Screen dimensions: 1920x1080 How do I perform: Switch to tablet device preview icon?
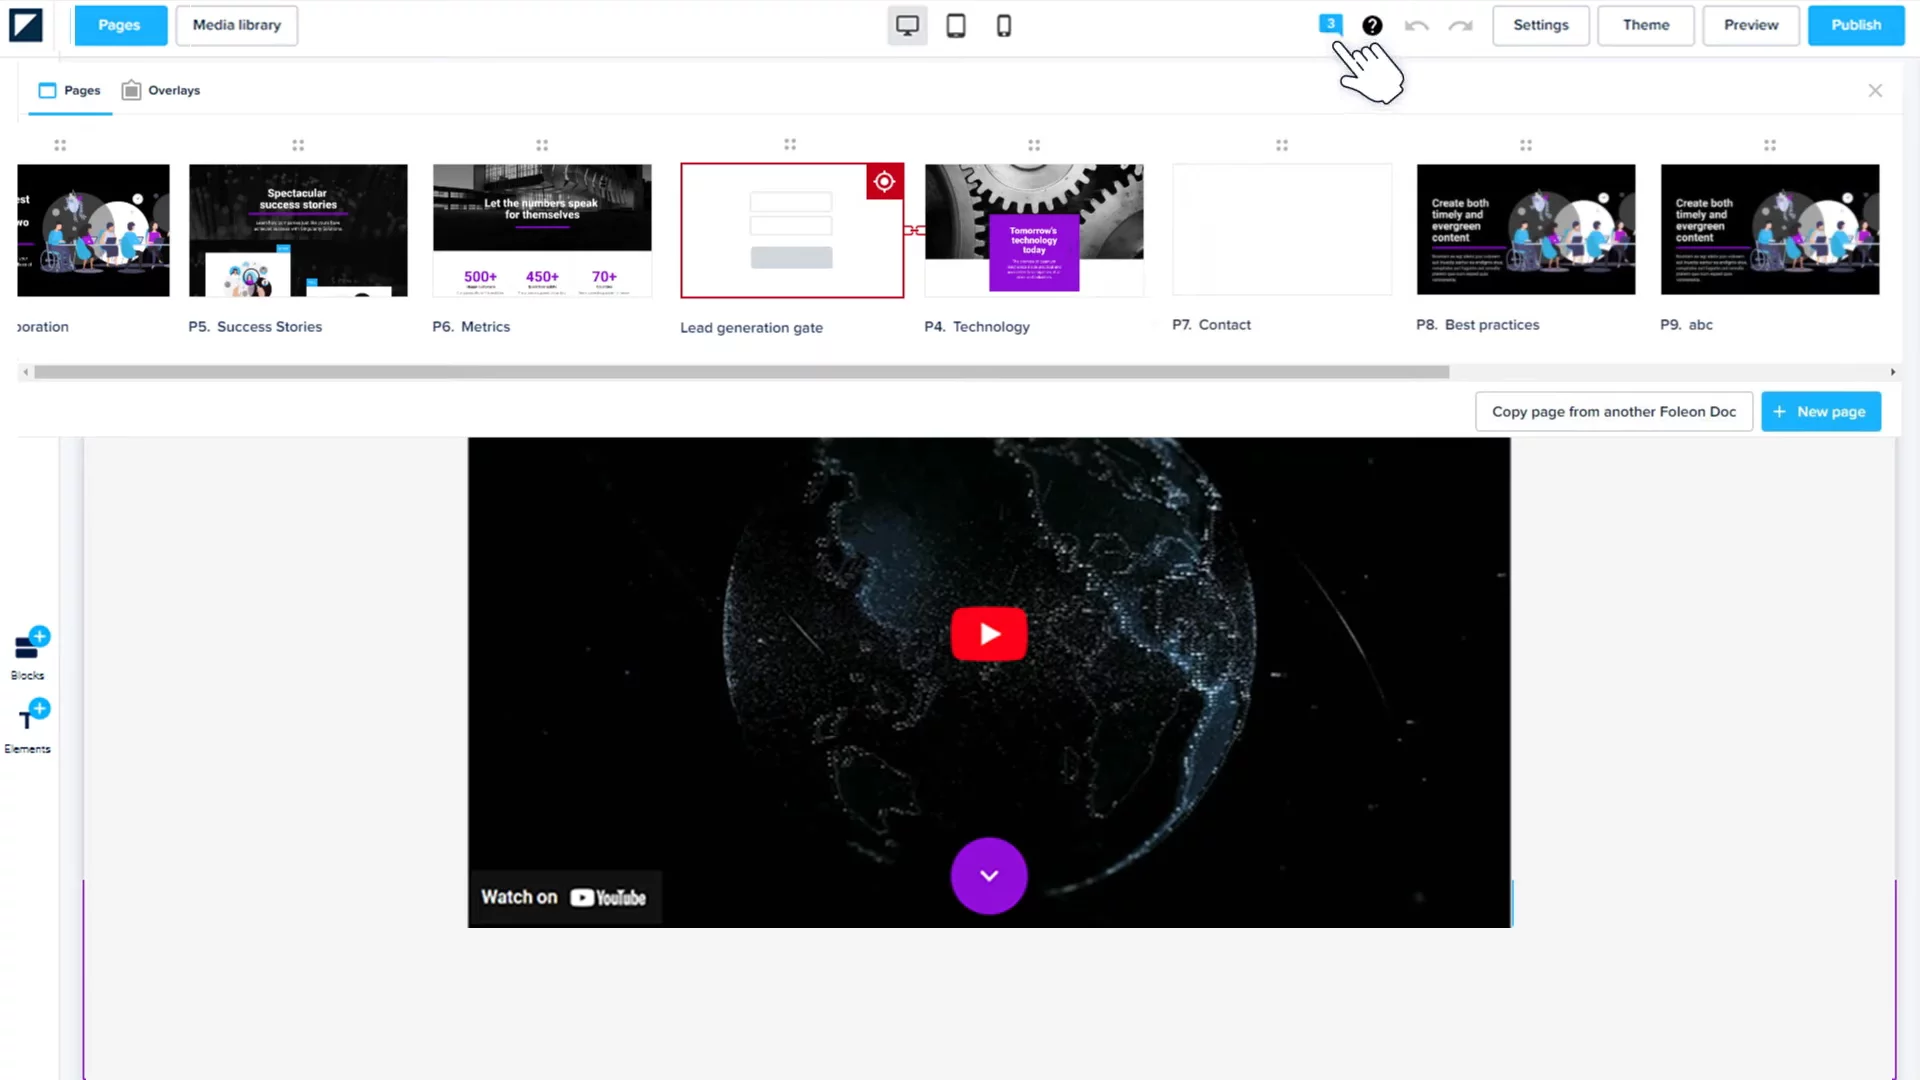(956, 26)
